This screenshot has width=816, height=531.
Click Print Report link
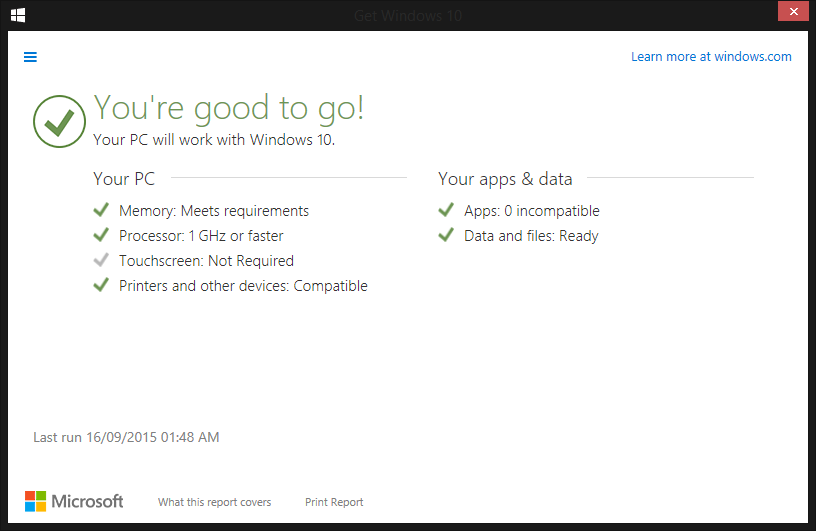pyautogui.click(x=334, y=502)
